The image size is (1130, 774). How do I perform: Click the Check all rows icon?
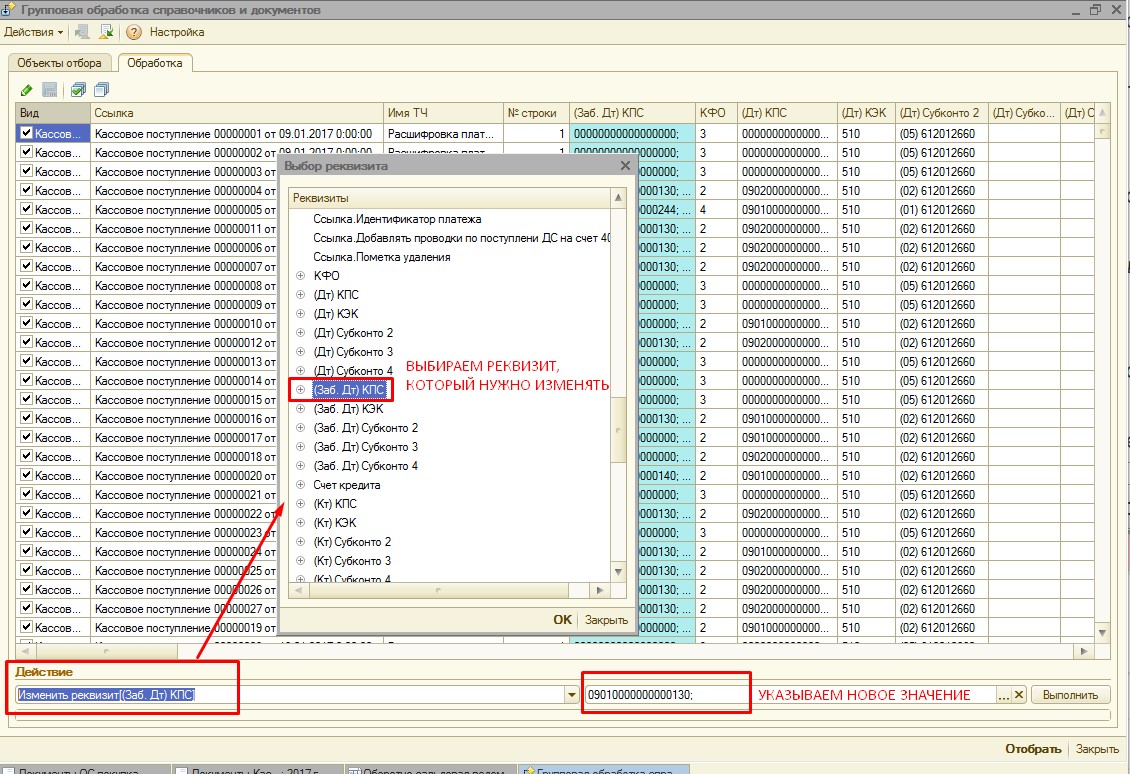pos(79,90)
